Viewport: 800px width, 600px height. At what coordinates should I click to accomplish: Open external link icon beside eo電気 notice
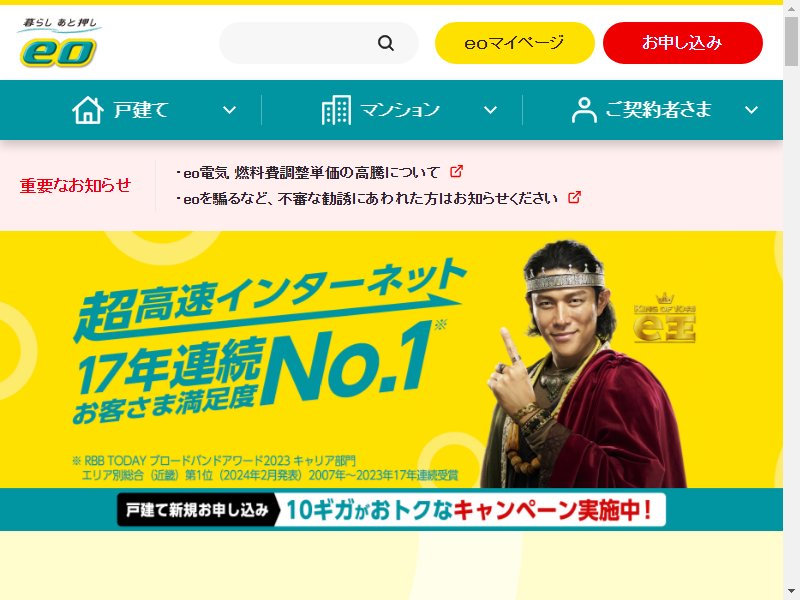click(456, 171)
